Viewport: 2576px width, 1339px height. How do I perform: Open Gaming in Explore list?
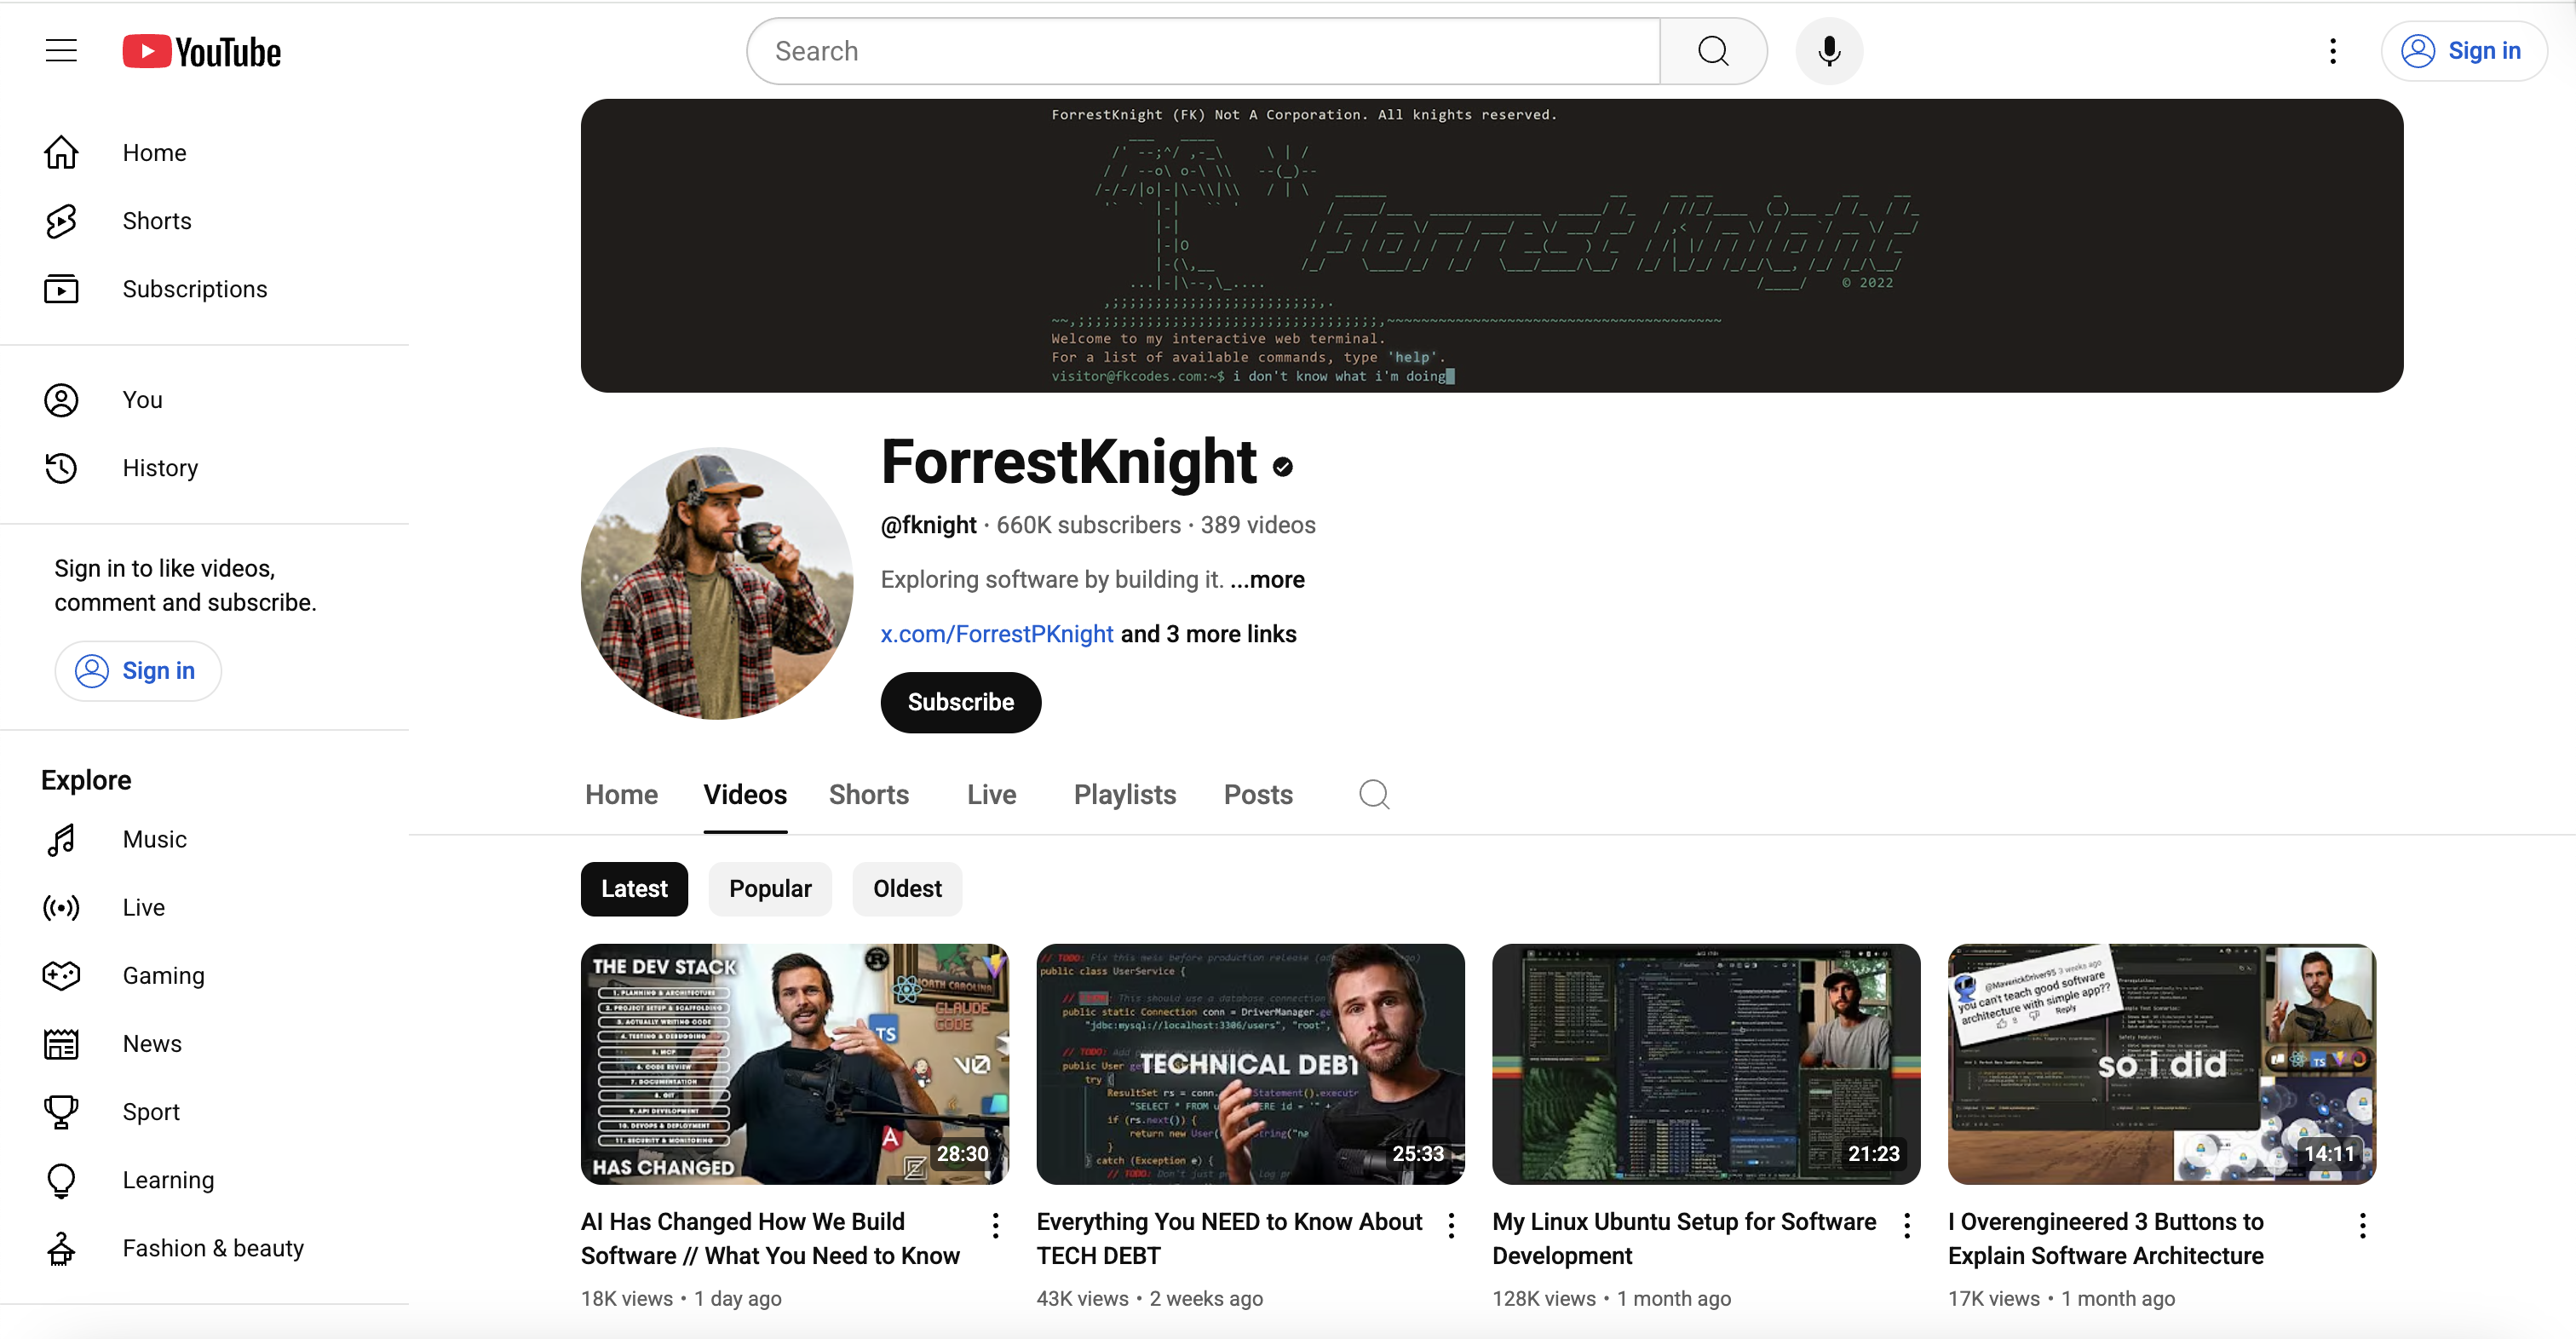click(163, 975)
